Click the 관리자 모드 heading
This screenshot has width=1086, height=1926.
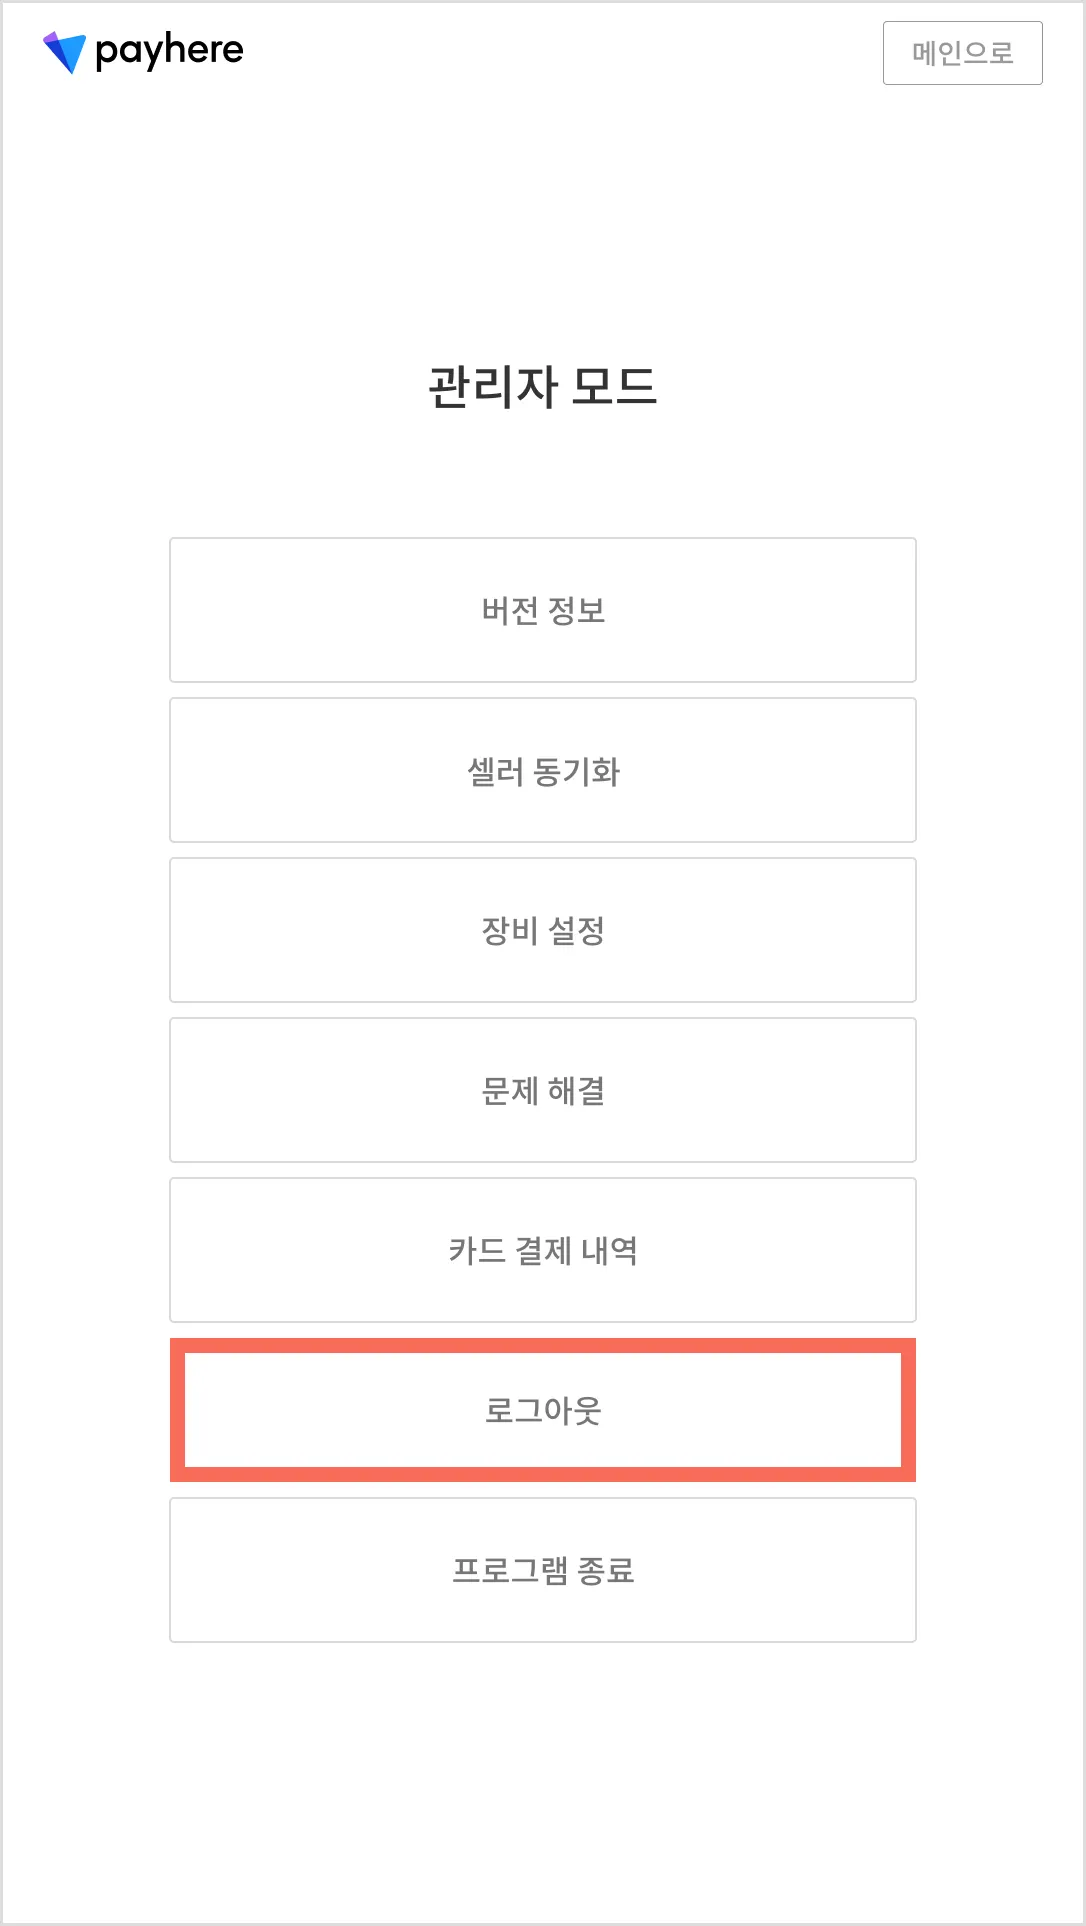[x=543, y=387]
